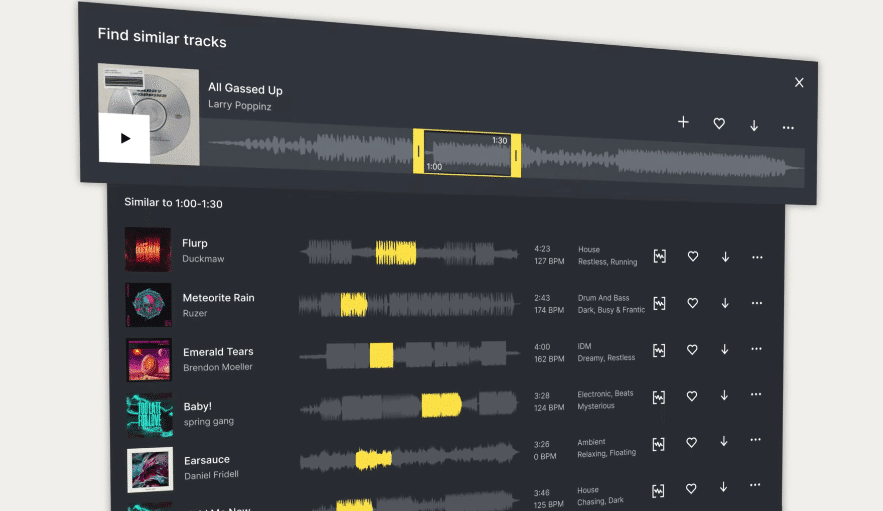Open artist Daniel Fridell
Image resolution: width=883 pixels, height=511 pixels.
click(x=212, y=475)
